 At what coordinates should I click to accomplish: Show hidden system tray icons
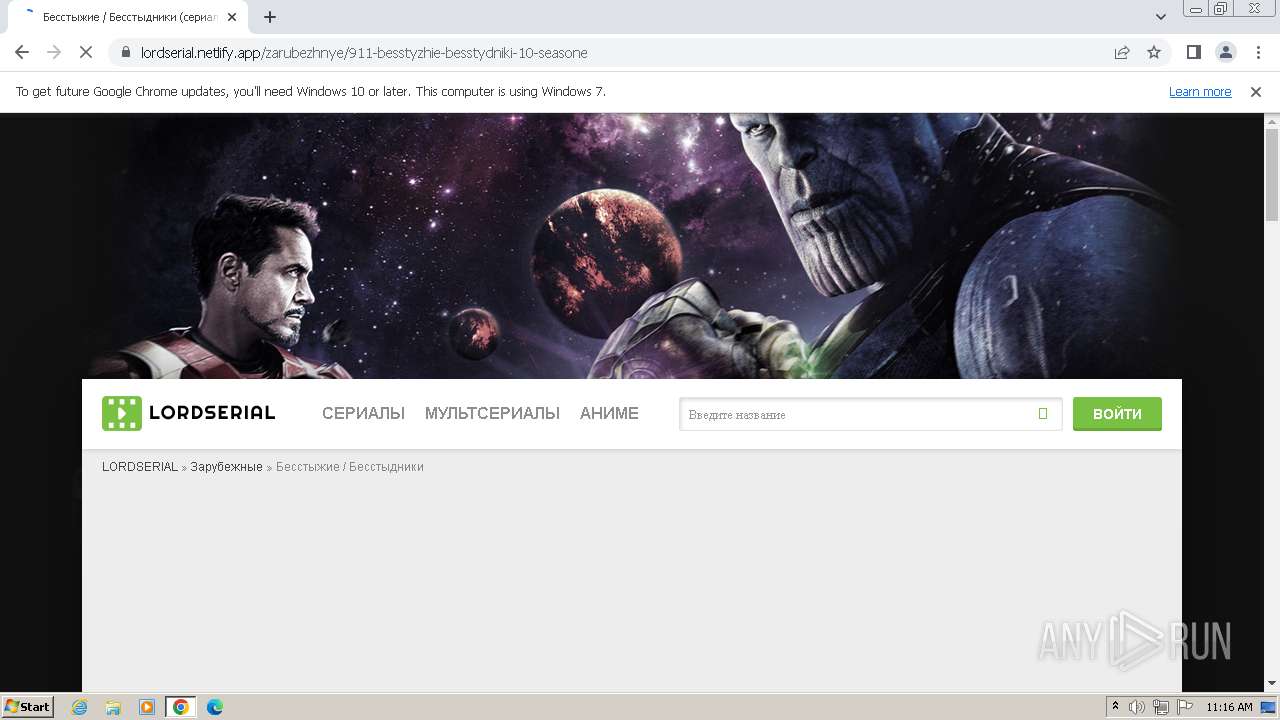tap(1115, 707)
